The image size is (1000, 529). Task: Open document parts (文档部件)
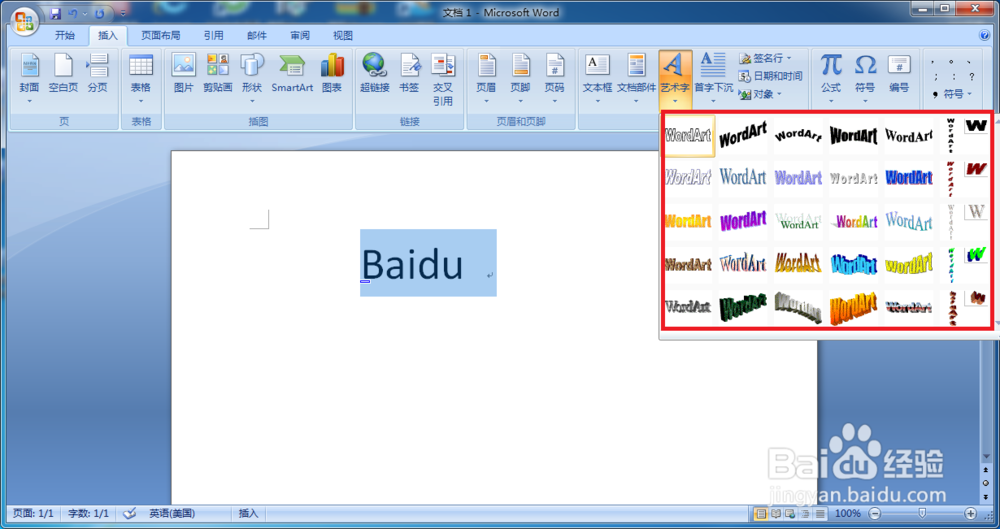tap(636, 78)
